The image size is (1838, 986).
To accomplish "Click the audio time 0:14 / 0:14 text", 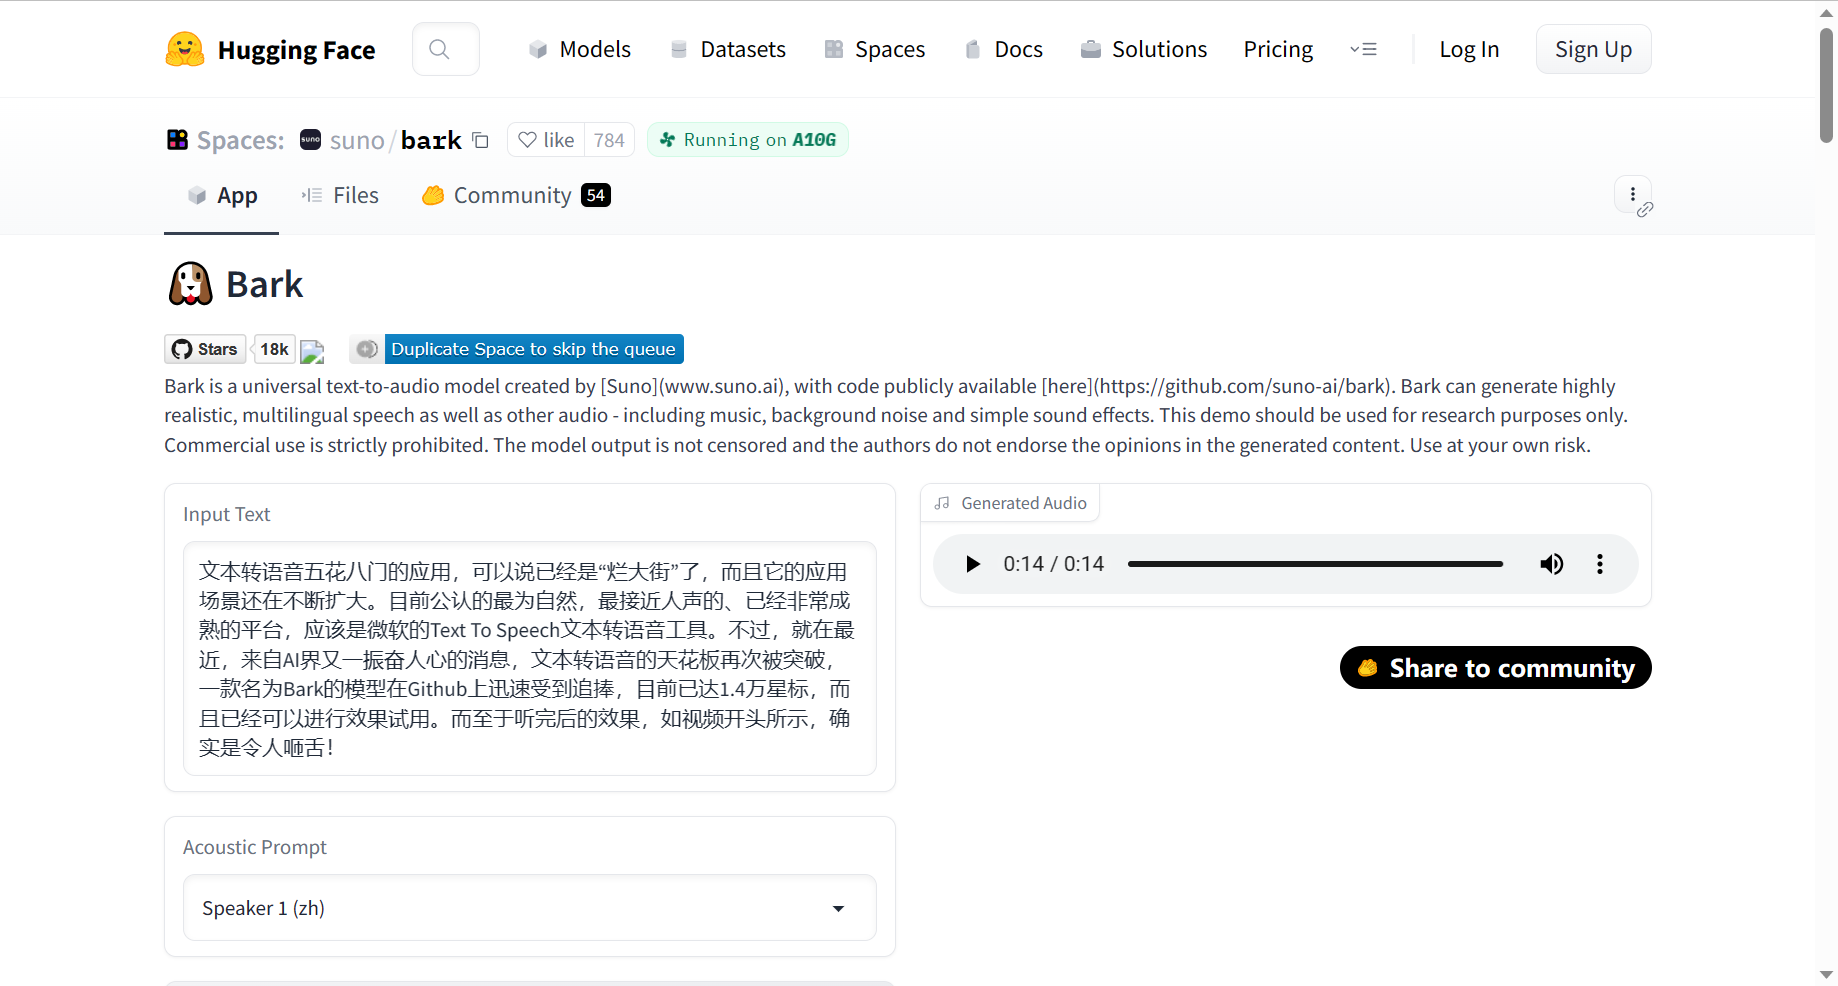I will pyautogui.click(x=1054, y=564).
